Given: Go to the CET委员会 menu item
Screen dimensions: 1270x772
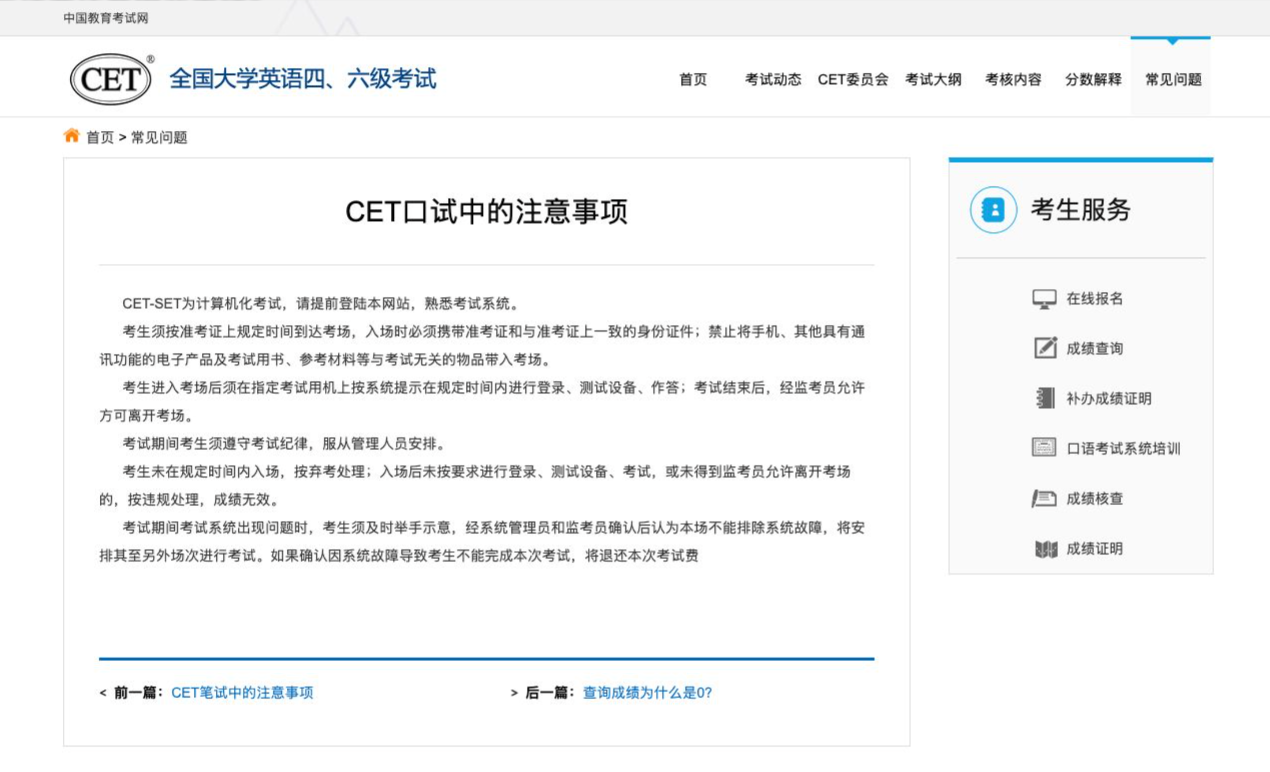Looking at the screenshot, I should [853, 80].
